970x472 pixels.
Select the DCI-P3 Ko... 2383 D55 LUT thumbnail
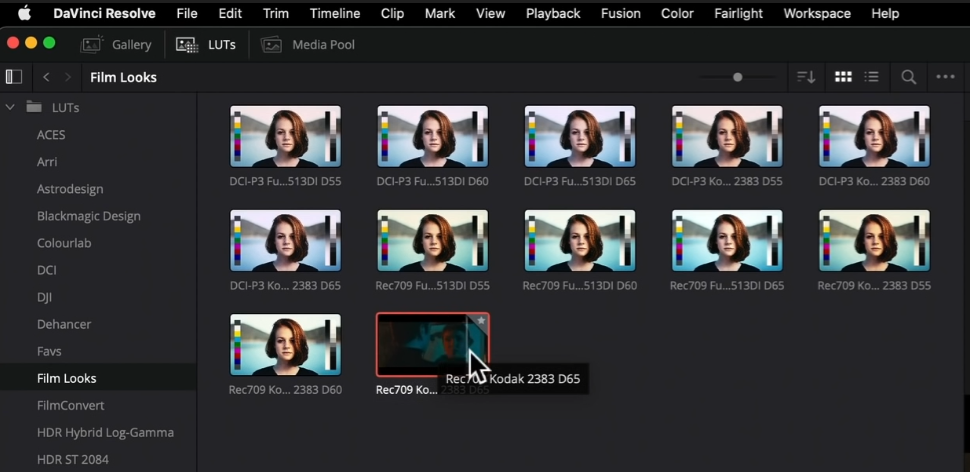coord(727,137)
